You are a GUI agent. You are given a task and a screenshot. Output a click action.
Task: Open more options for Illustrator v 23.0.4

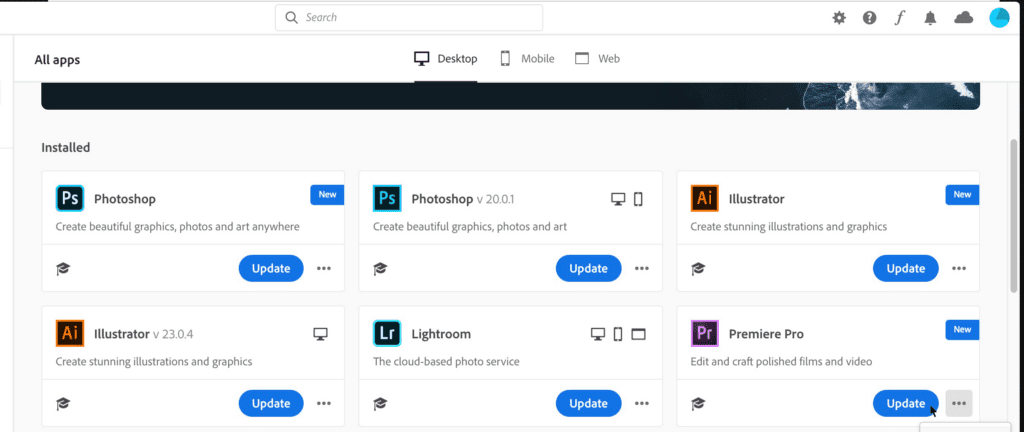pos(324,403)
